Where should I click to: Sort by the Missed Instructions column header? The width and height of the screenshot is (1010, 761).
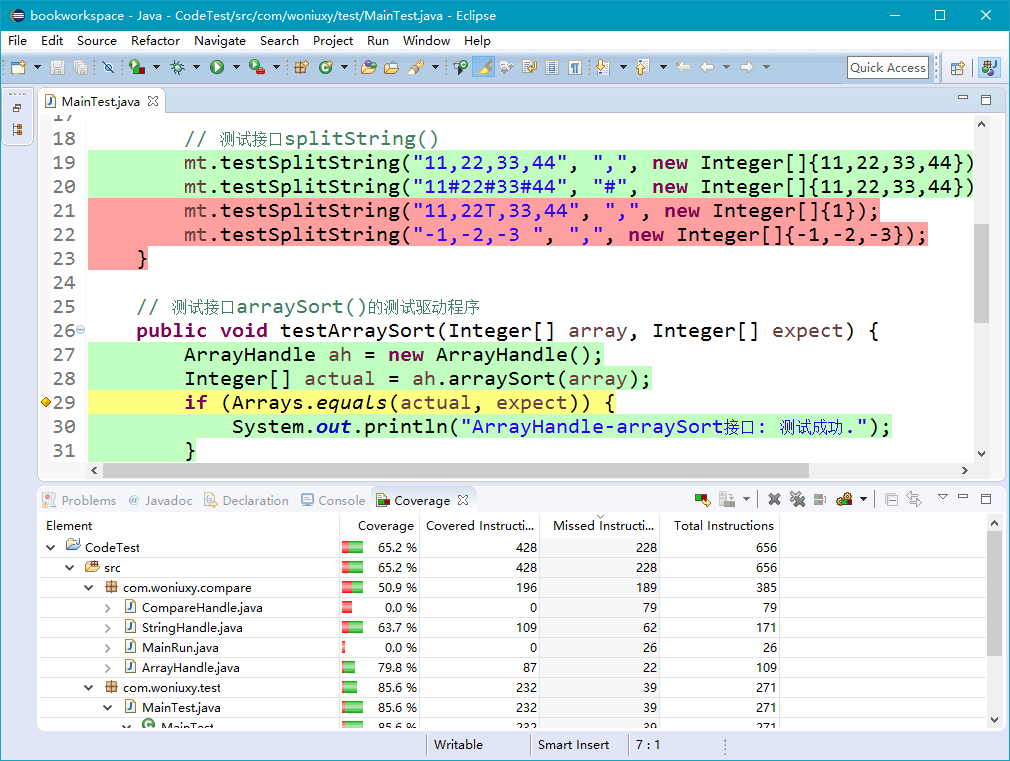tap(600, 525)
